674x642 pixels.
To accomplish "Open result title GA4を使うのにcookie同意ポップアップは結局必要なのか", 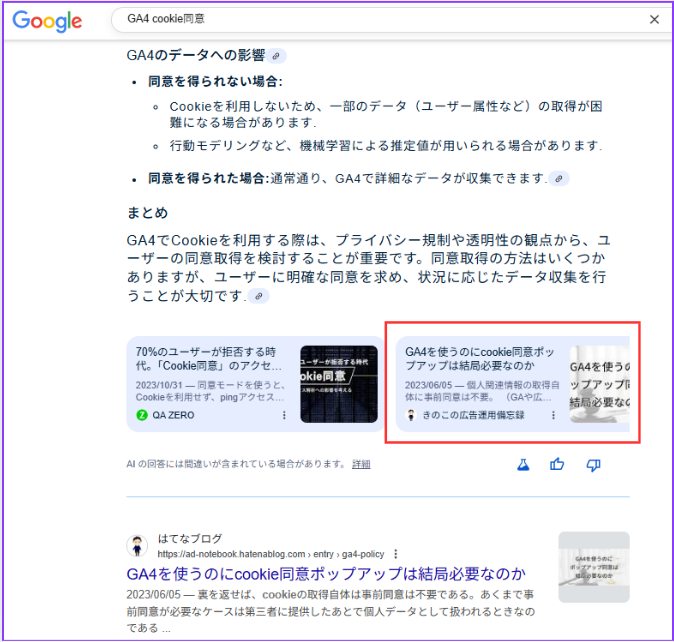I will click(x=326, y=574).
